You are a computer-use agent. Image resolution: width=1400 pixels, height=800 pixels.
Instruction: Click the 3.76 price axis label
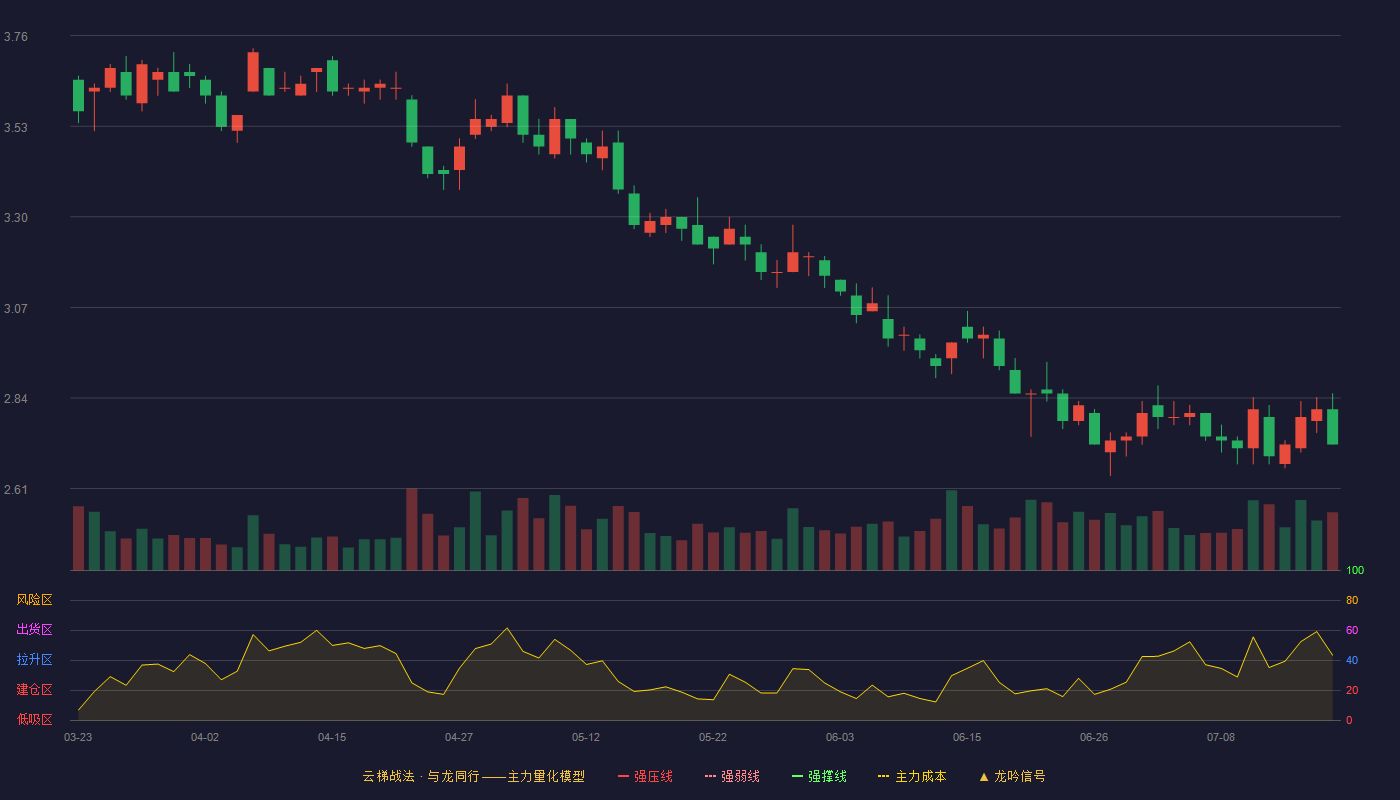pos(16,37)
